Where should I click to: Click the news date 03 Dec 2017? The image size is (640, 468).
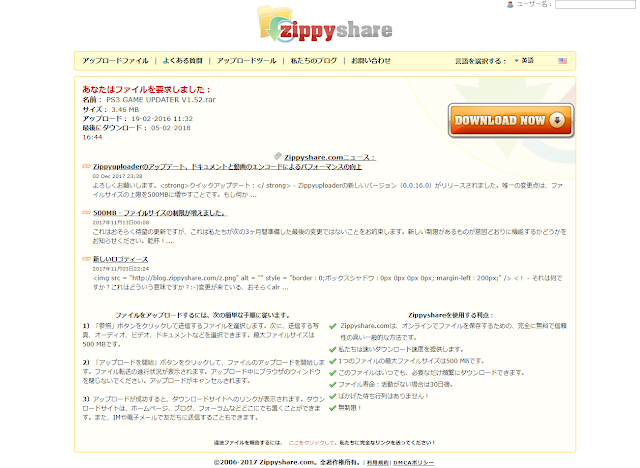(x=118, y=176)
